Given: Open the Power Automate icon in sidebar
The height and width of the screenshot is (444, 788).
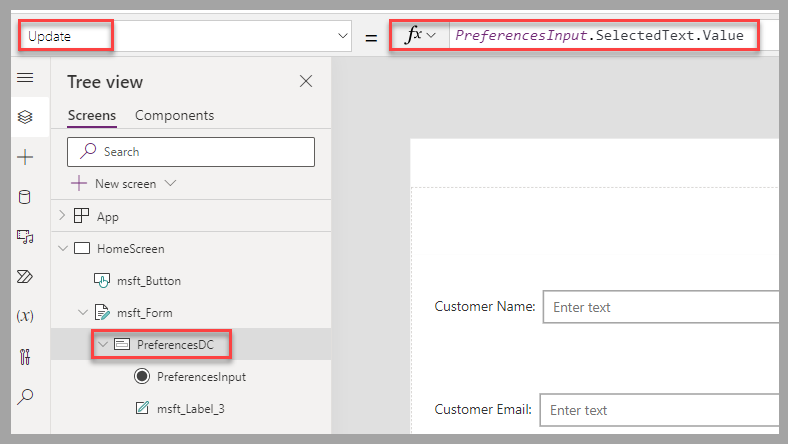Looking at the screenshot, I should (25, 277).
